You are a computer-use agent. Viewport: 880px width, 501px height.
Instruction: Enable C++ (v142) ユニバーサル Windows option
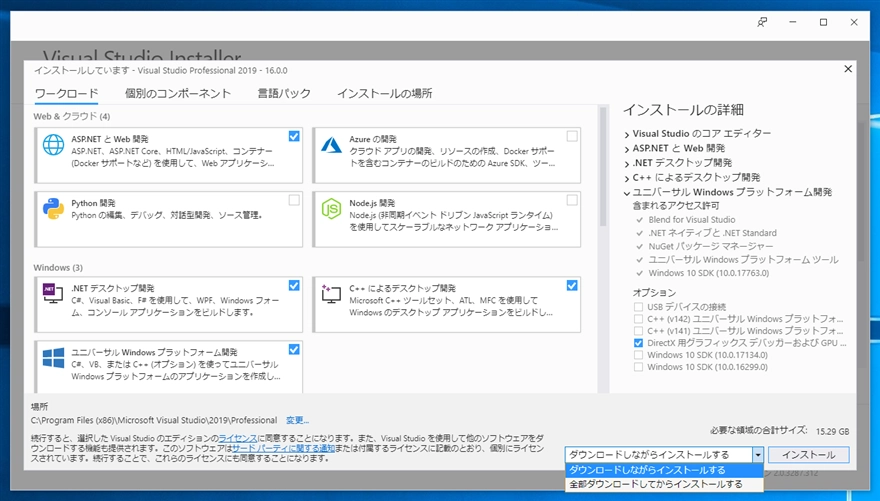pos(638,319)
